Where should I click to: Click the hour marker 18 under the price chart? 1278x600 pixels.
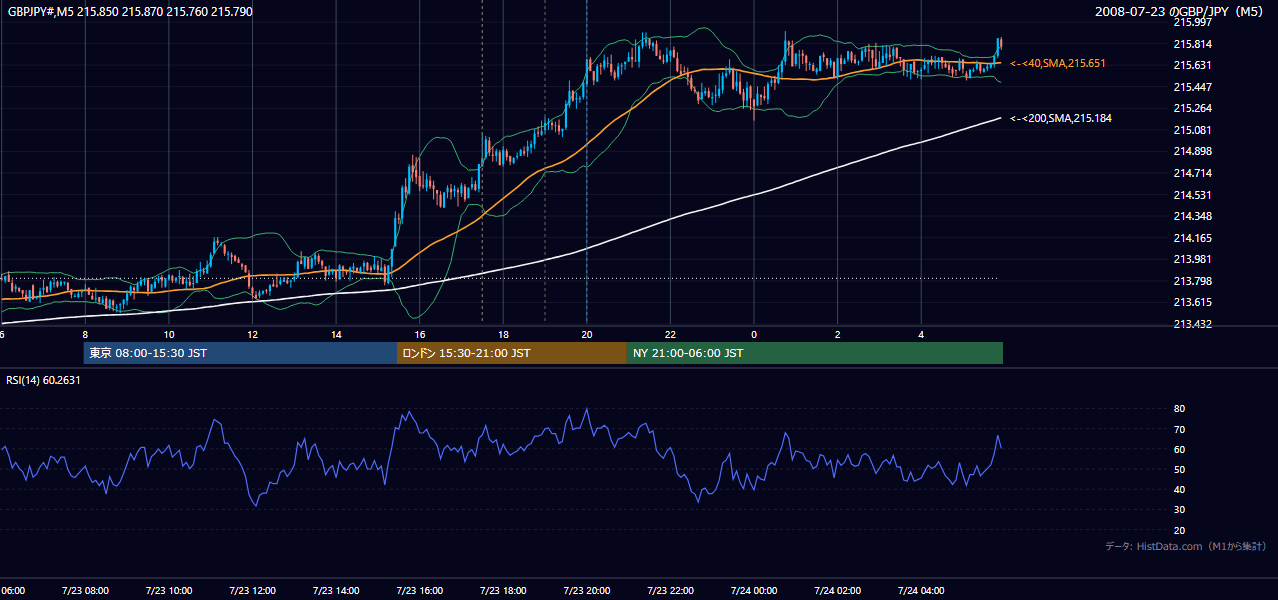[503, 335]
